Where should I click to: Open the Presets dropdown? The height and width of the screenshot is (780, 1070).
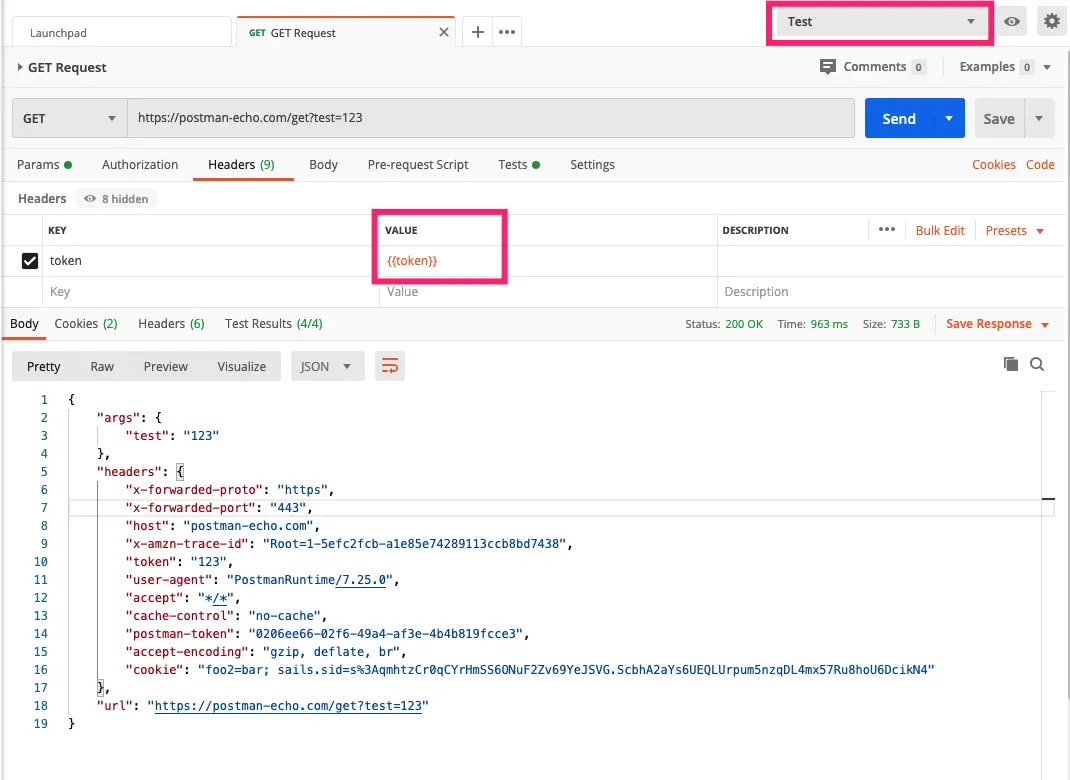pyautogui.click(x=1015, y=231)
